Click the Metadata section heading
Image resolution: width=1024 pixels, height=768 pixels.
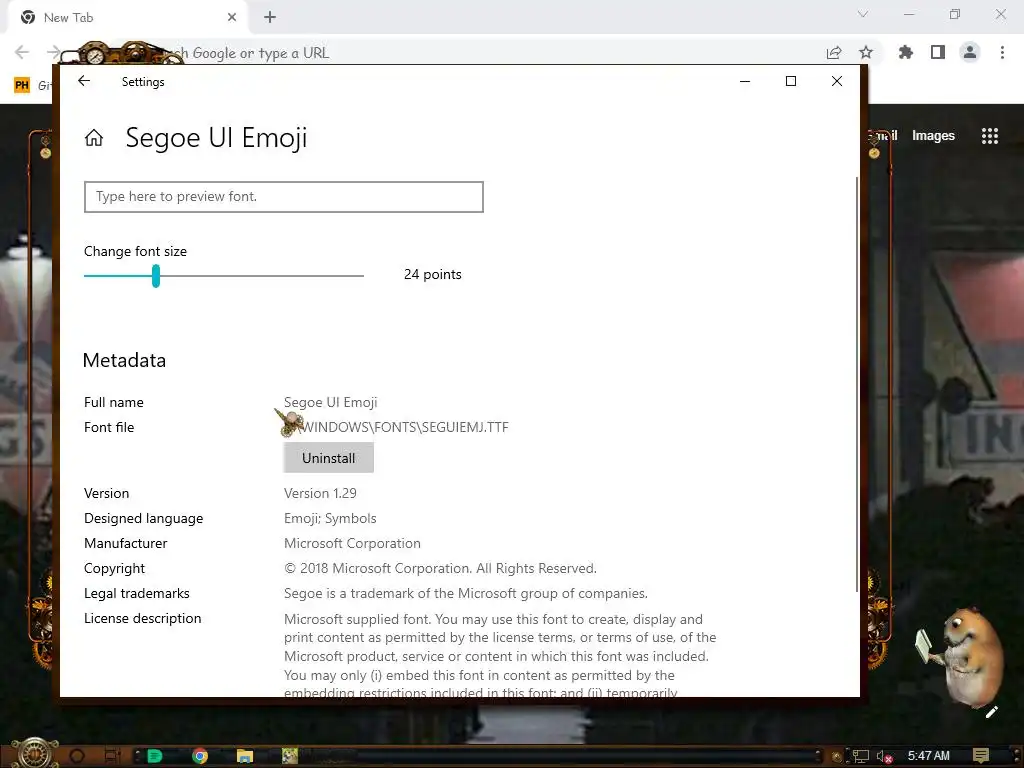pyautogui.click(x=124, y=360)
